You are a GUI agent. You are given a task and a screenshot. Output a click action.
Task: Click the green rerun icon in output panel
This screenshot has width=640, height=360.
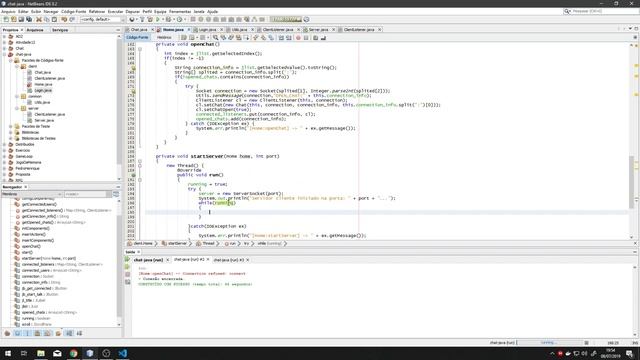[x=127, y=260]
